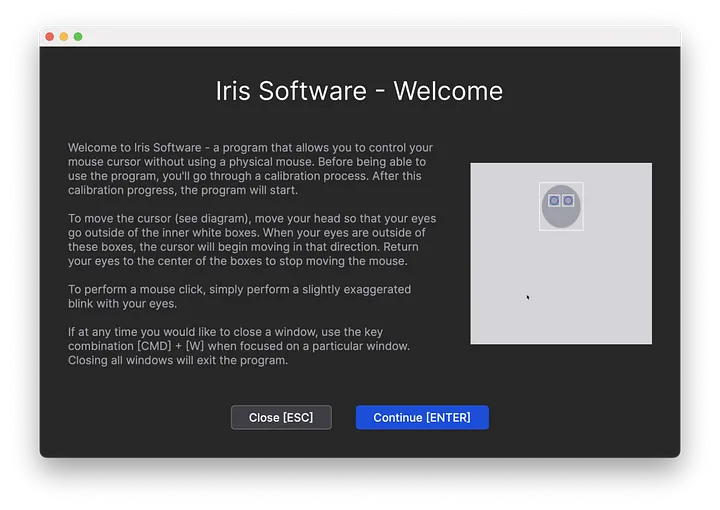Close the window with the red button
This screenshot has width=720, height=510.
[x=50, y=37]
